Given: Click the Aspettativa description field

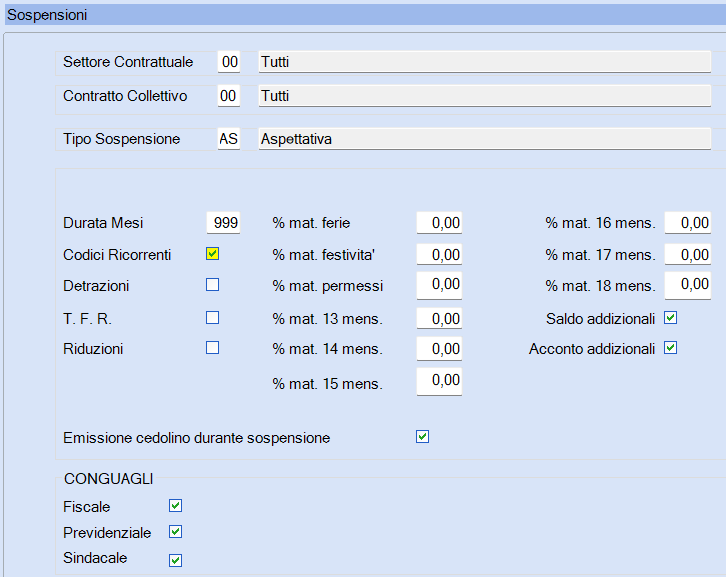Looking at the screenshot, I should point(485,139).
